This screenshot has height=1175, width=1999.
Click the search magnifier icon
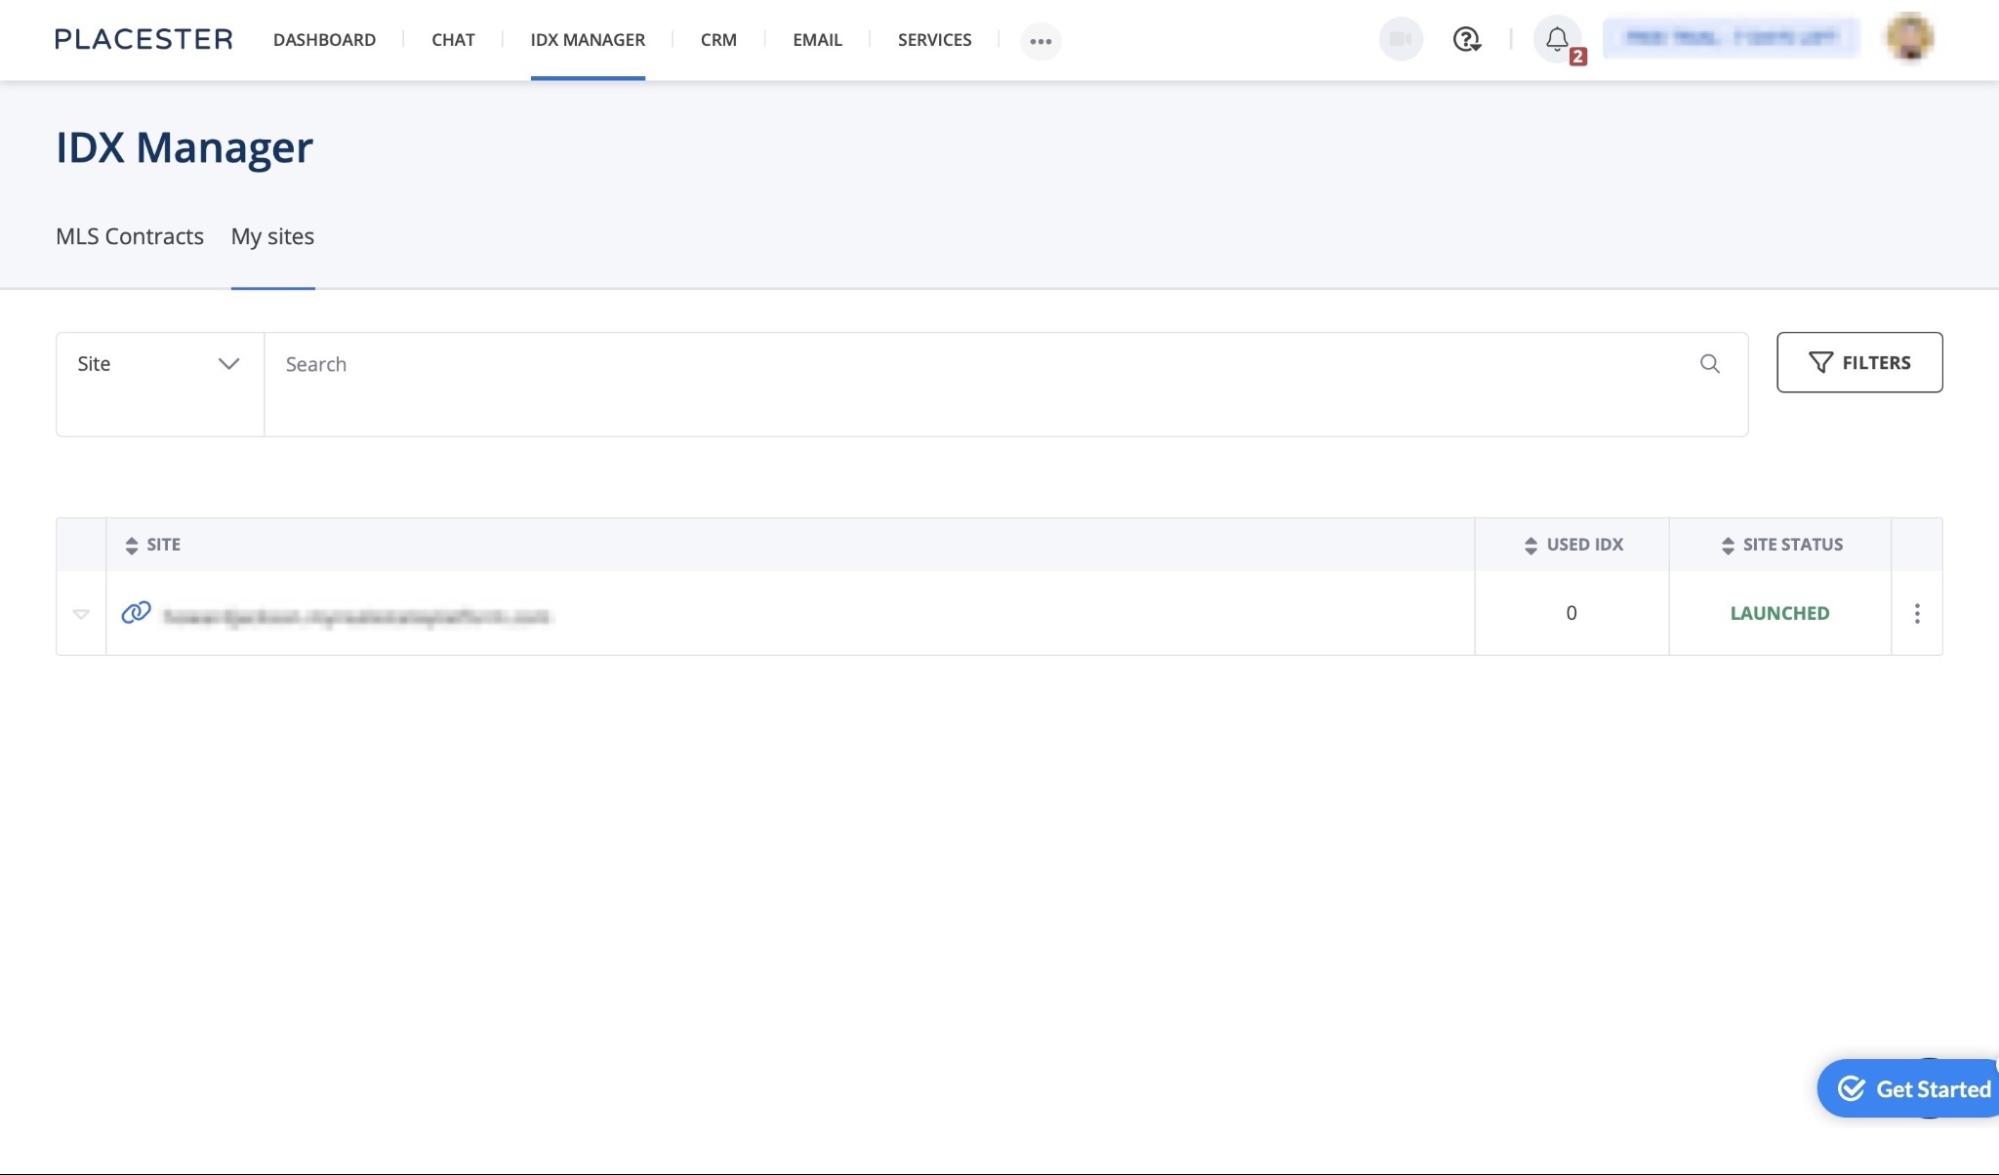(1709, 364)
